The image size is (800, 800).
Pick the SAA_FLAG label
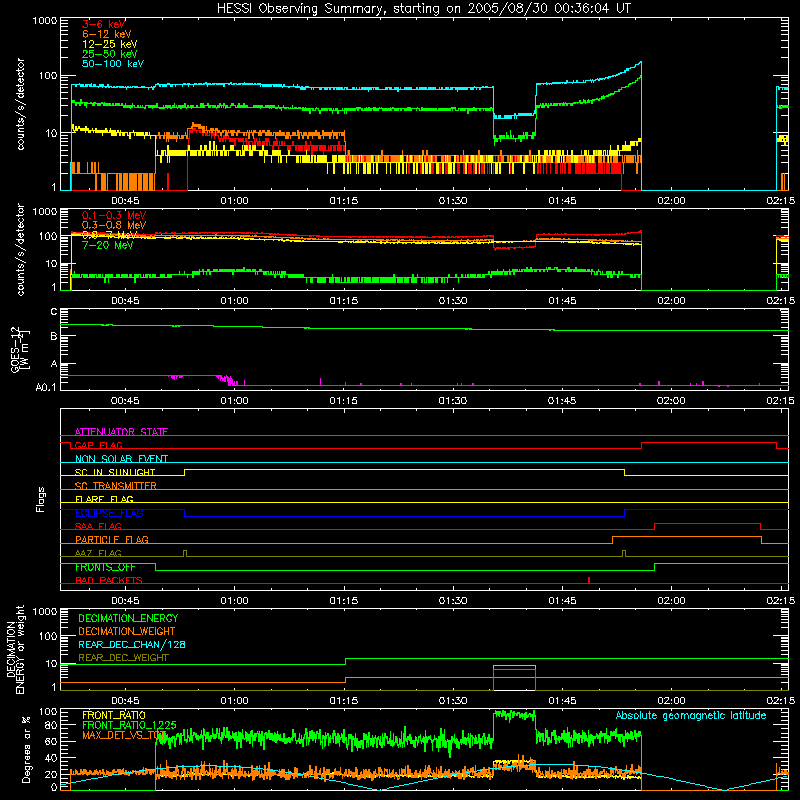coord(98,526)
